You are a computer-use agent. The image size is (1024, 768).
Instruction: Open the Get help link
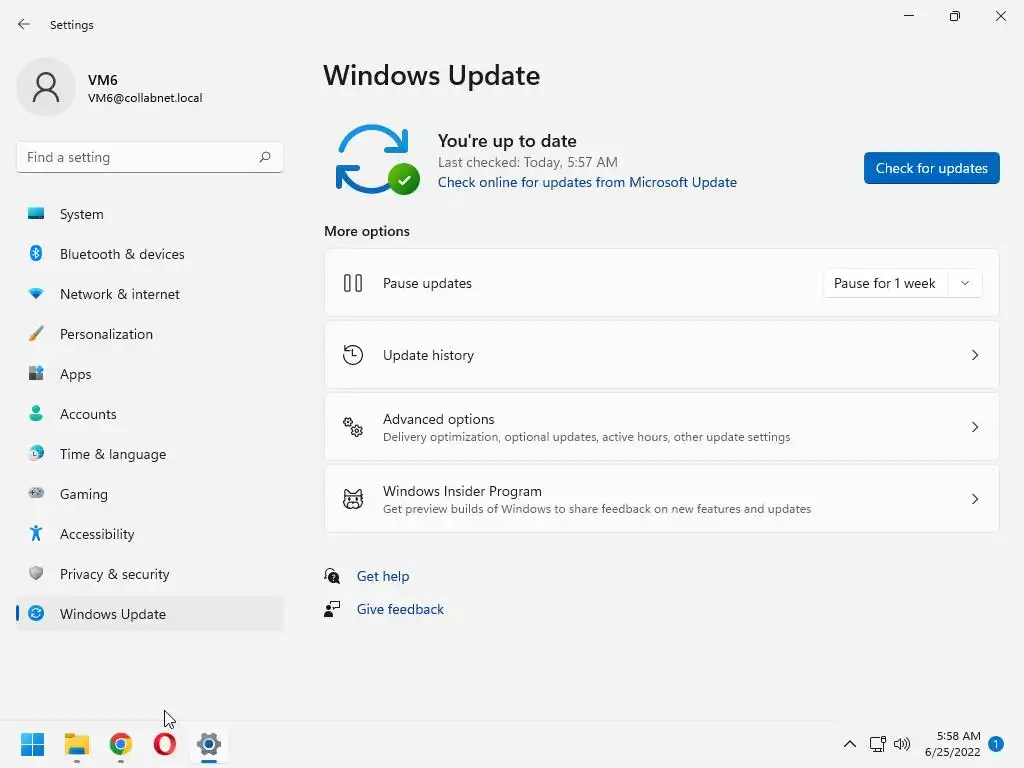(x=383, y=576)
